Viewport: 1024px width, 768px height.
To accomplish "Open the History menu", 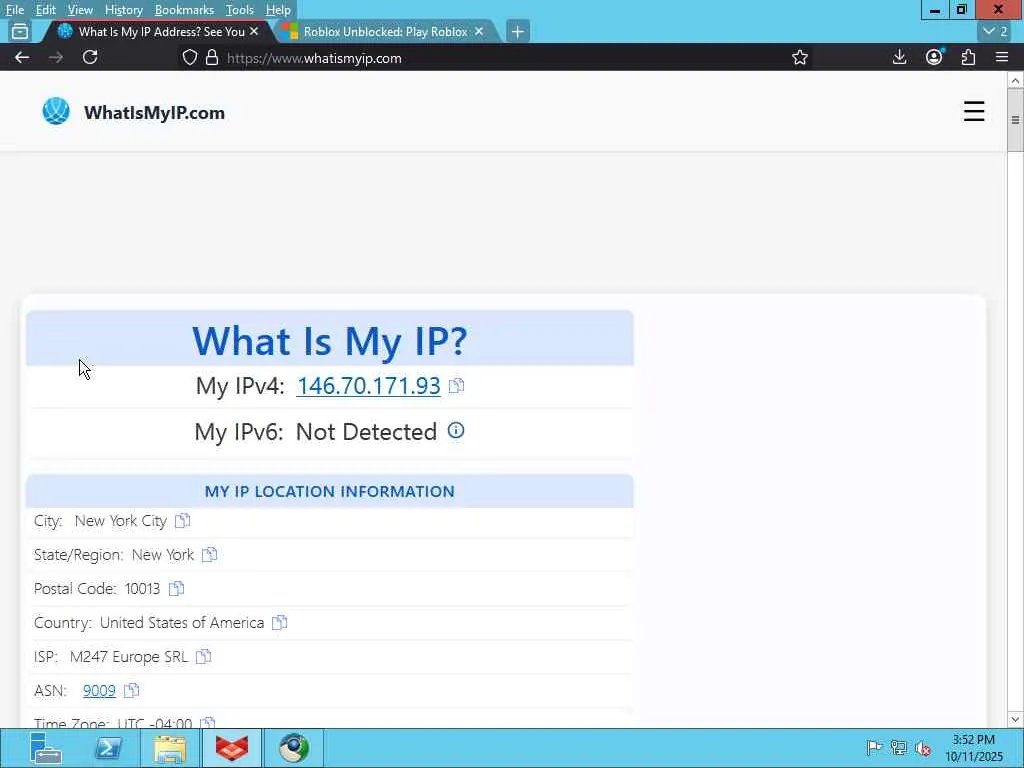I will click(x=123, y=10).
